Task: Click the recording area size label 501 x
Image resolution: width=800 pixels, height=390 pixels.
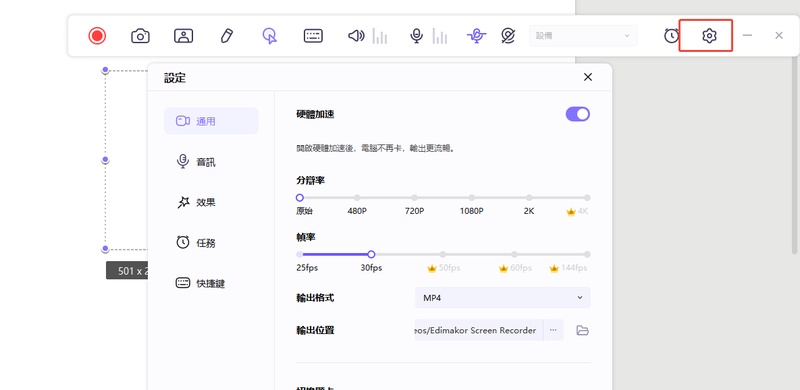Action: [127, 271]
